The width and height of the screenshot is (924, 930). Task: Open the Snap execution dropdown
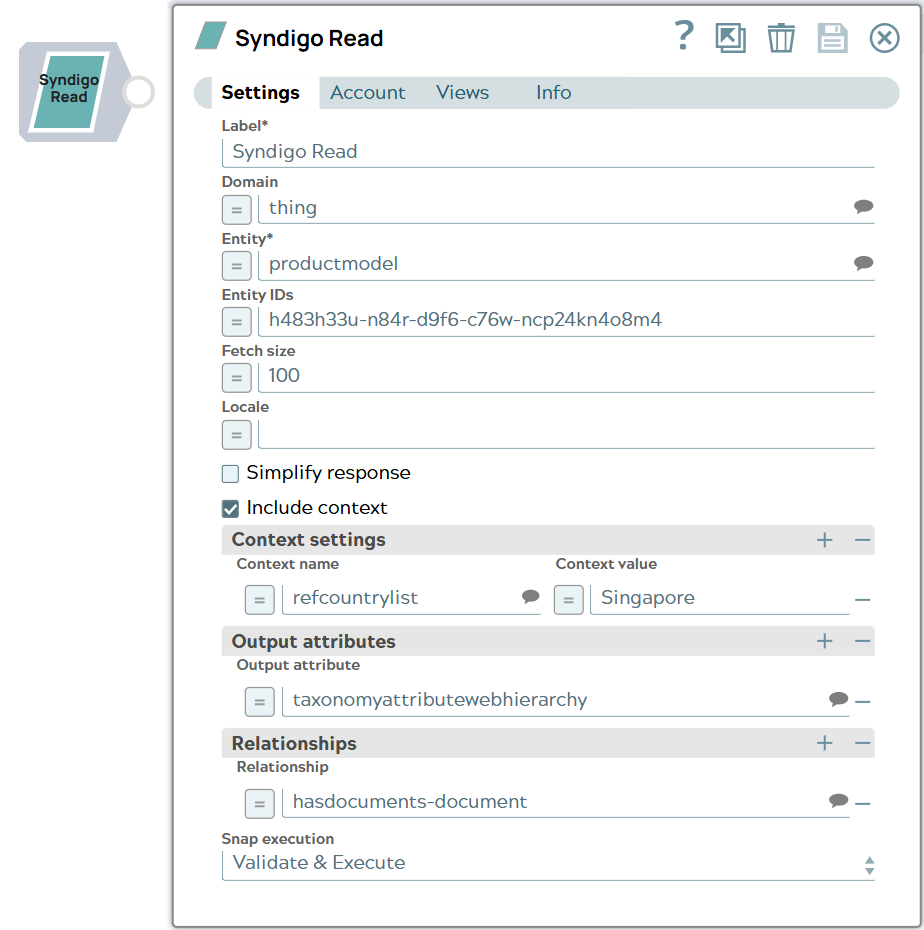pos(868,862)
